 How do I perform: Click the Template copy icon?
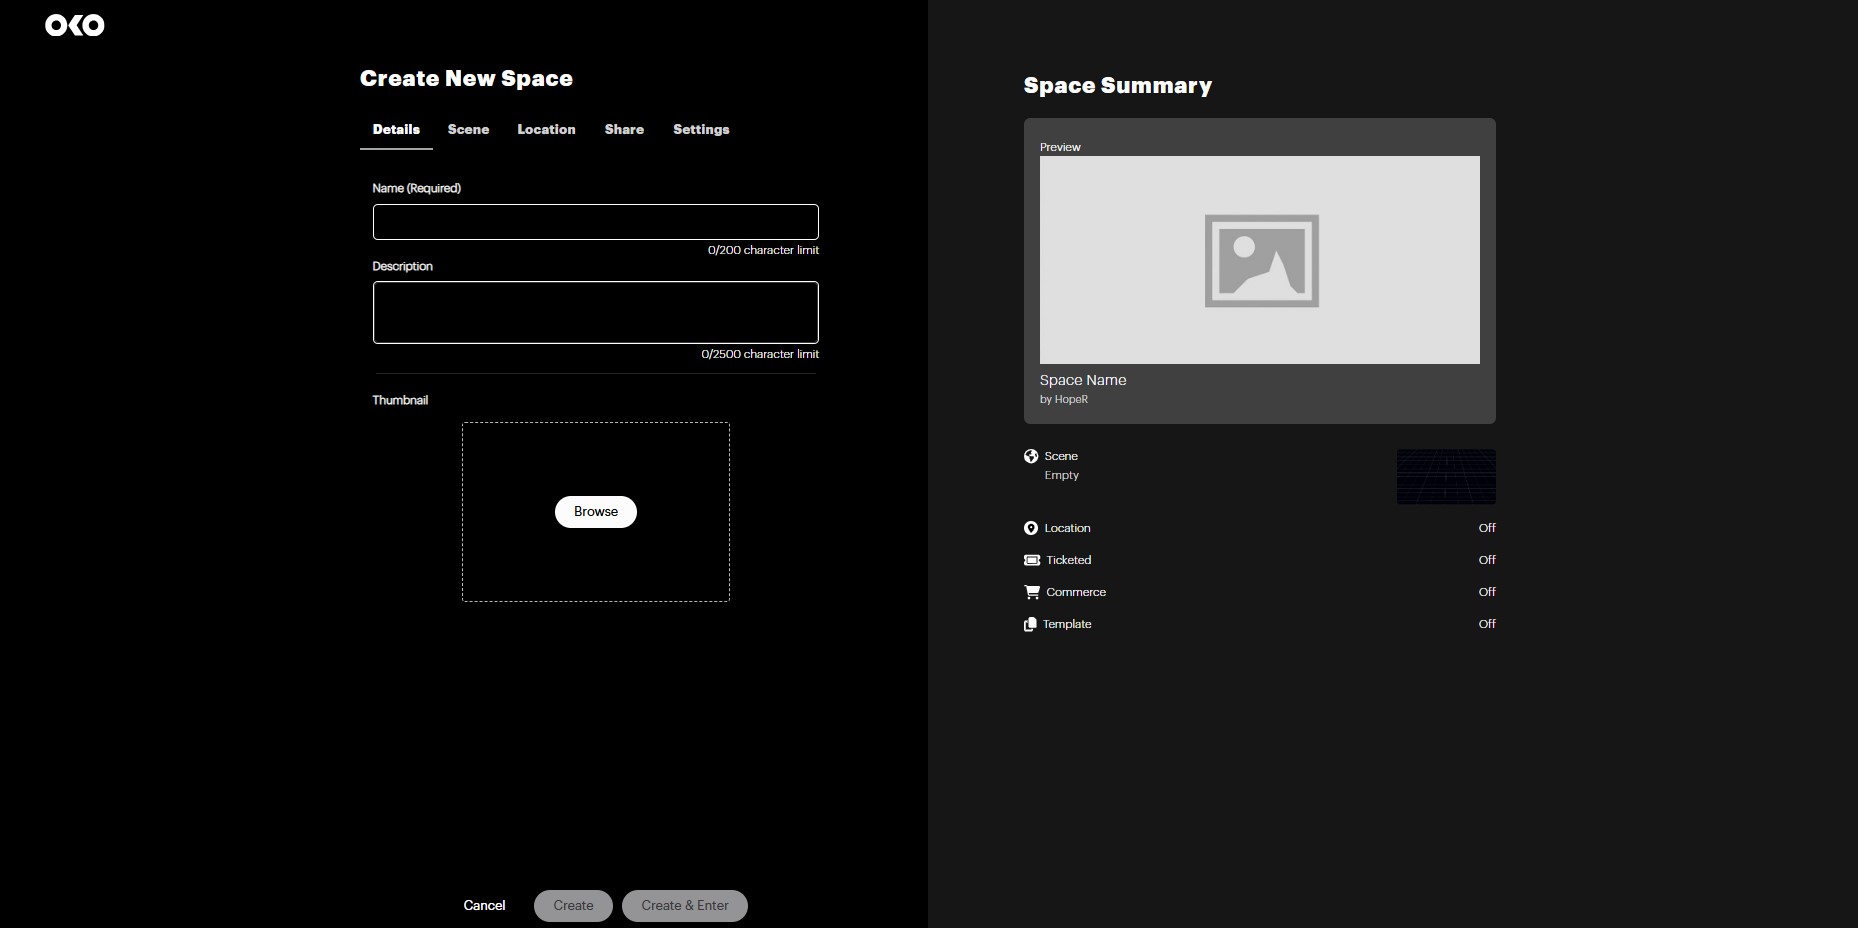tap(1030, 624)
